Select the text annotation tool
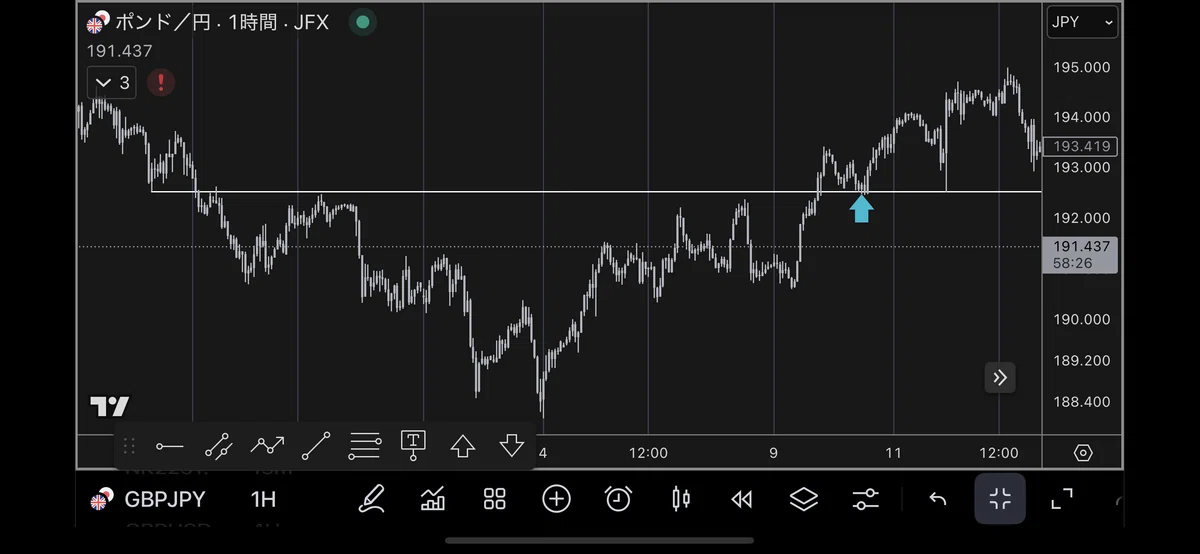The height and width of the screenshot is (554, 1200). click(413, 446)
